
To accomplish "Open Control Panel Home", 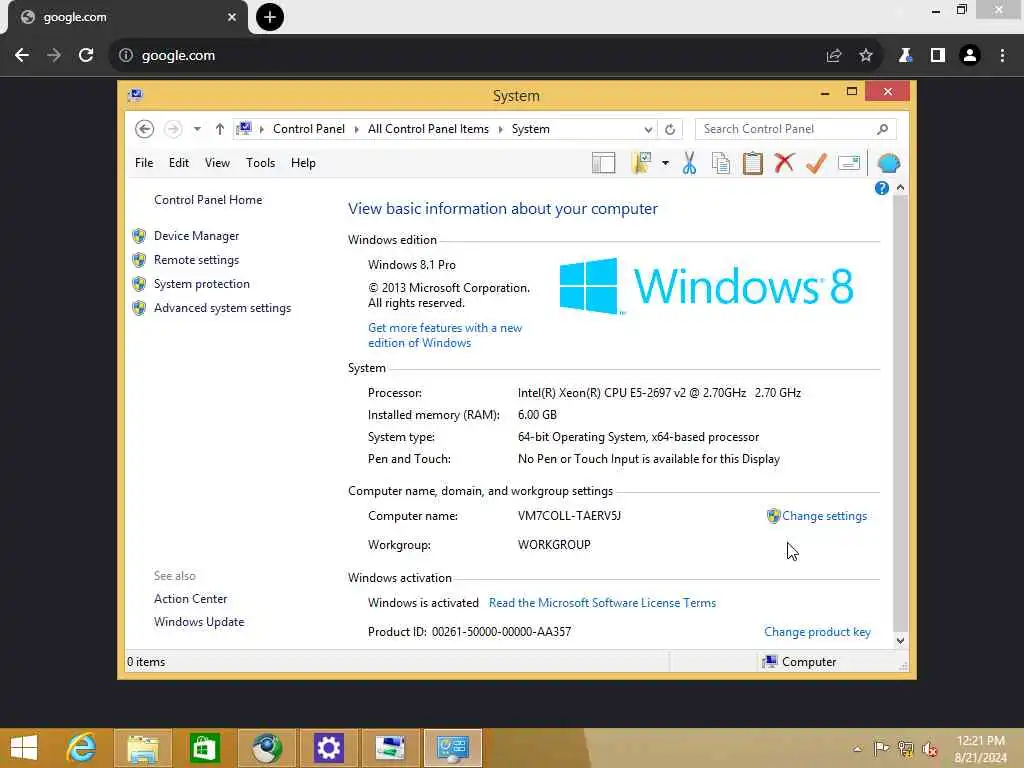I will (x=208, y=200).
